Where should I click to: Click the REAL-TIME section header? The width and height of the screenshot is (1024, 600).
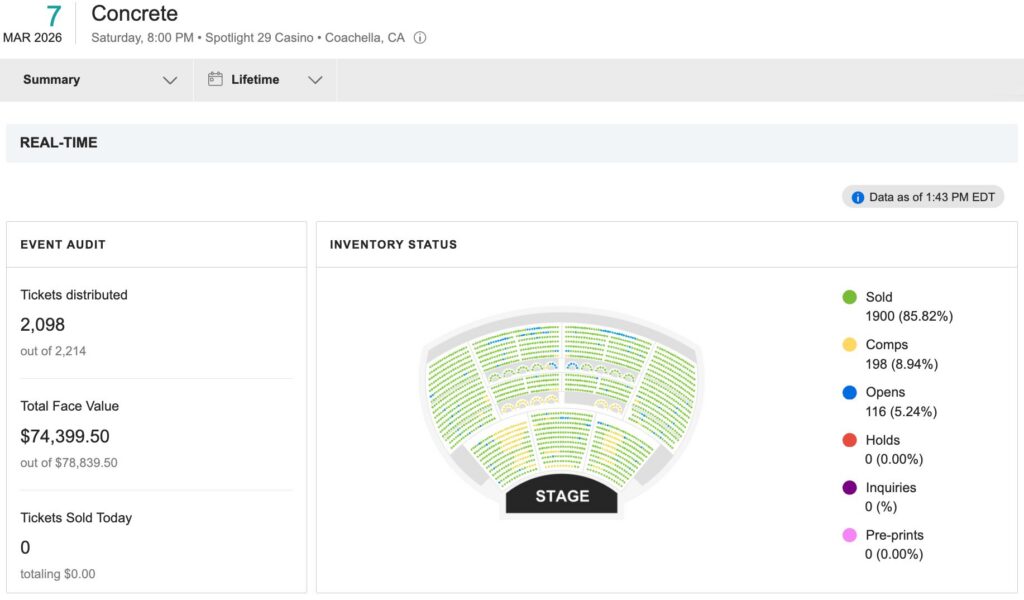point(59,143)
